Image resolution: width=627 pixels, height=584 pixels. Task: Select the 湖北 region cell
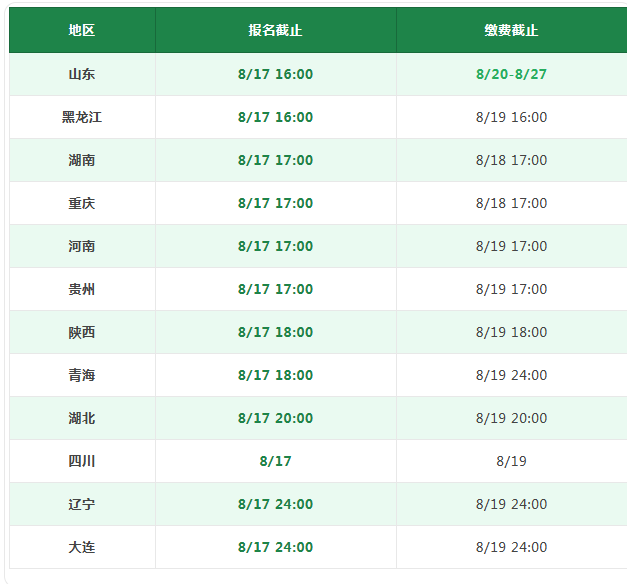coord(82,418)
